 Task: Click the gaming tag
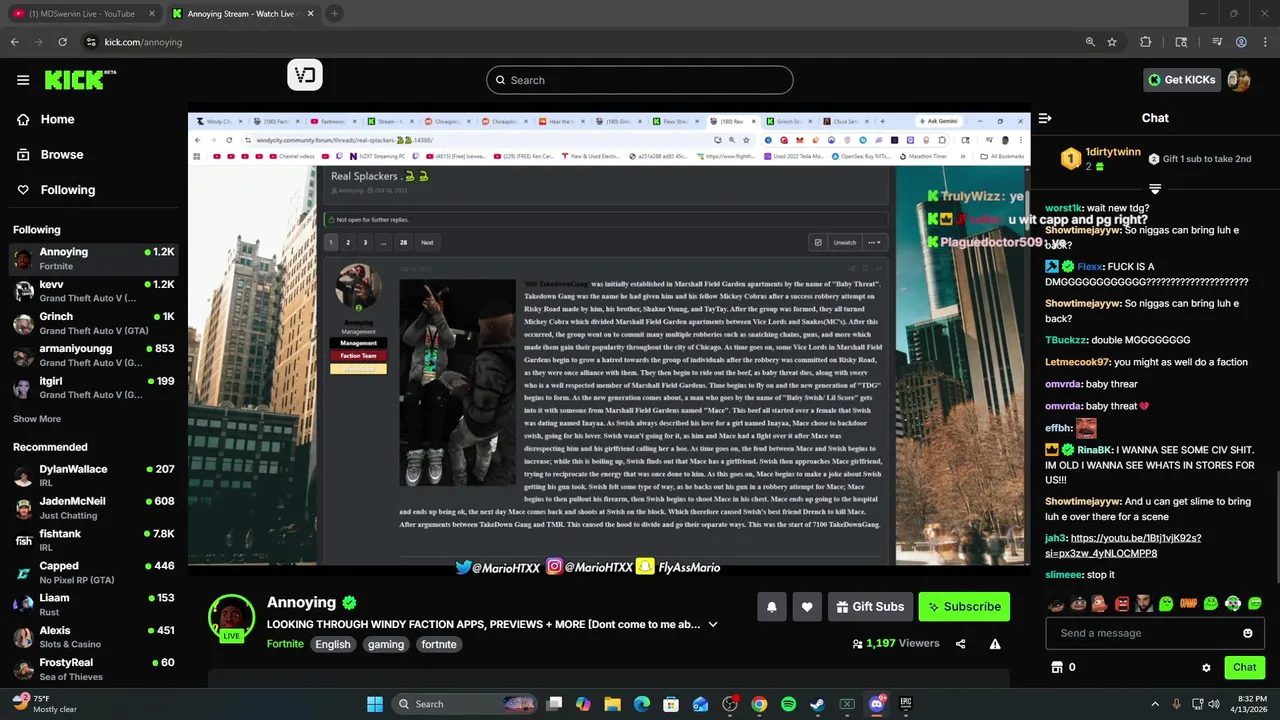pyautogui.click(x=386, y=644)
